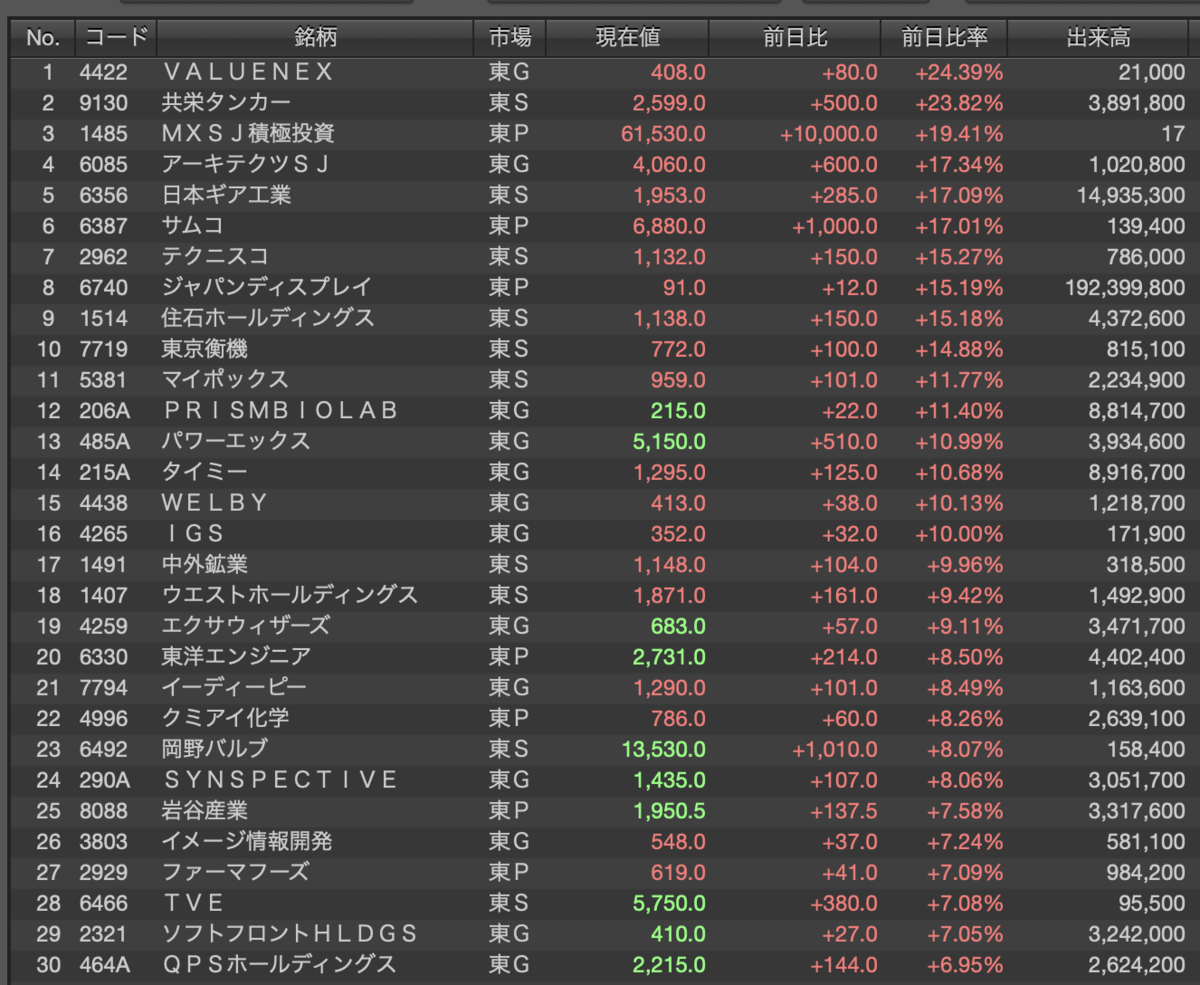This screenshot has height=985, width=1200.
Task: Select イメージ情報開発 stock name
Action: coord(247,842)
